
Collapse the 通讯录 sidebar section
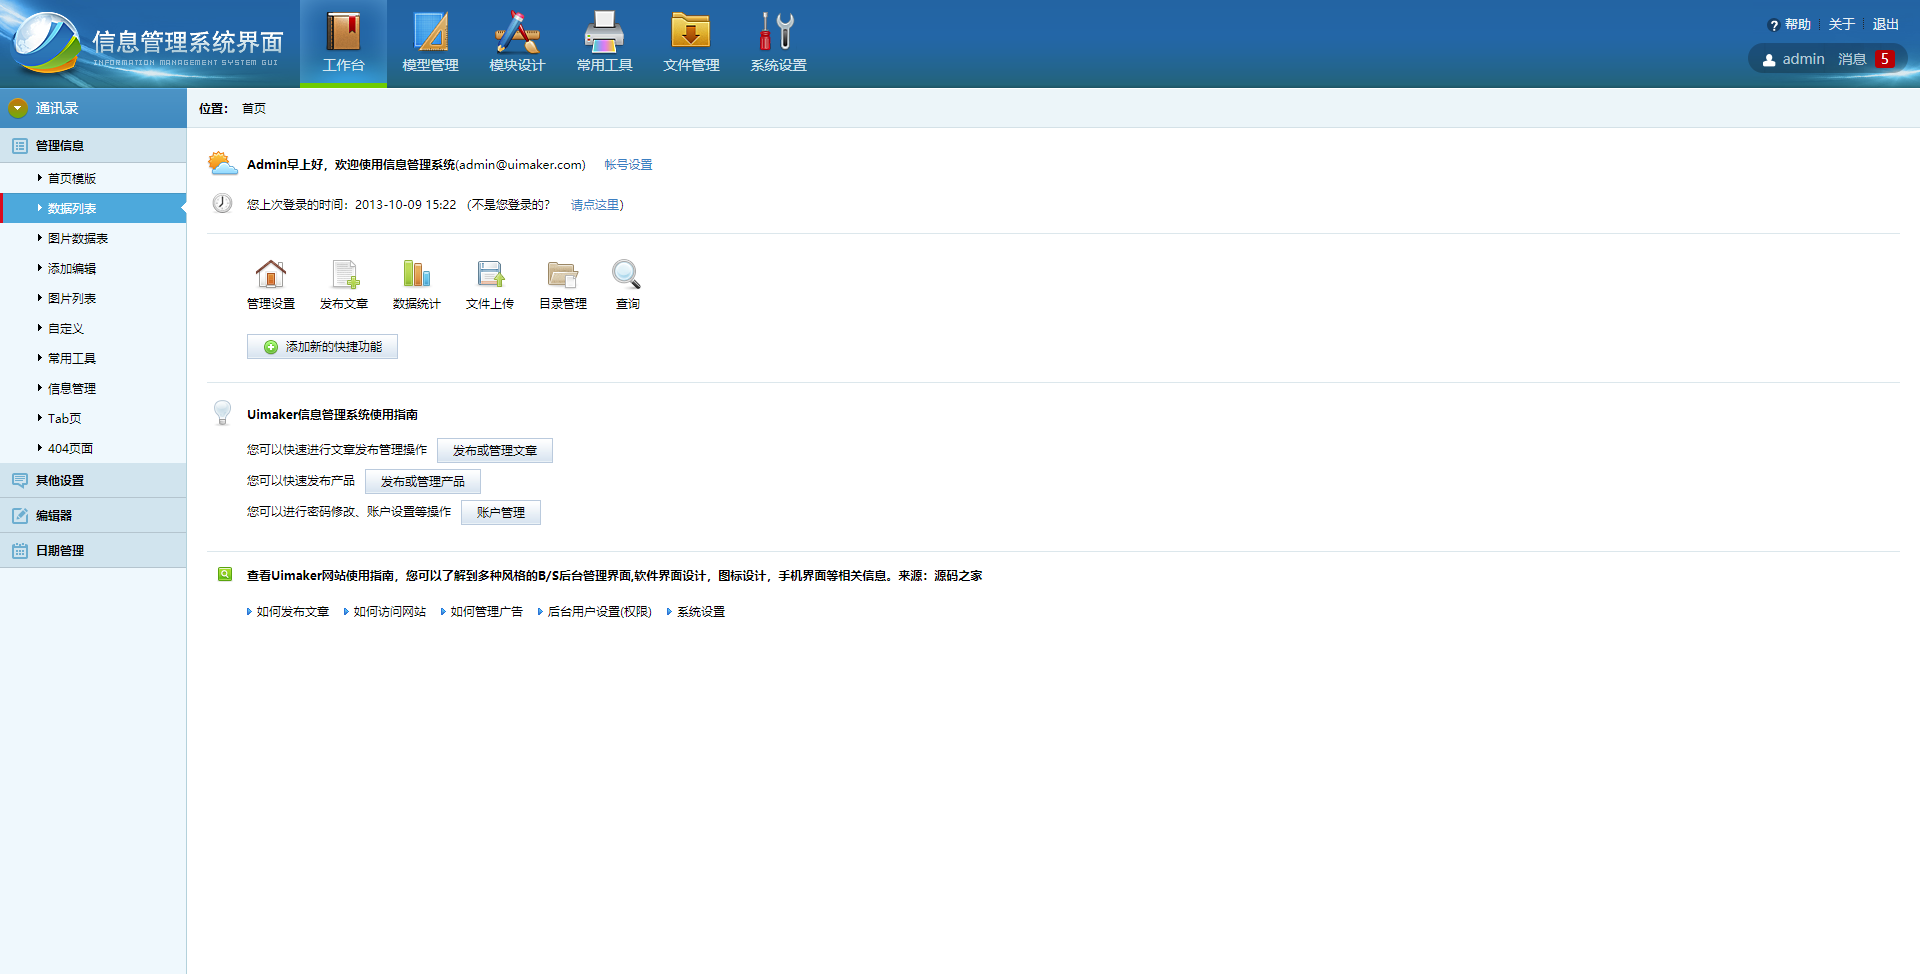93,107
